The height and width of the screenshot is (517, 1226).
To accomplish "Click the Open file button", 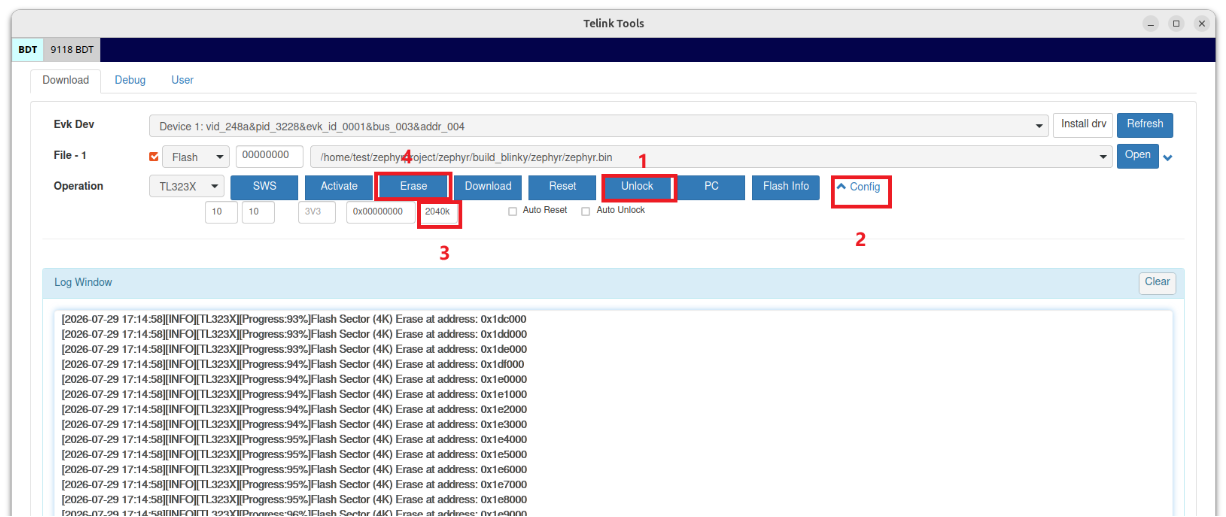I will click(x=1138, y=156).
